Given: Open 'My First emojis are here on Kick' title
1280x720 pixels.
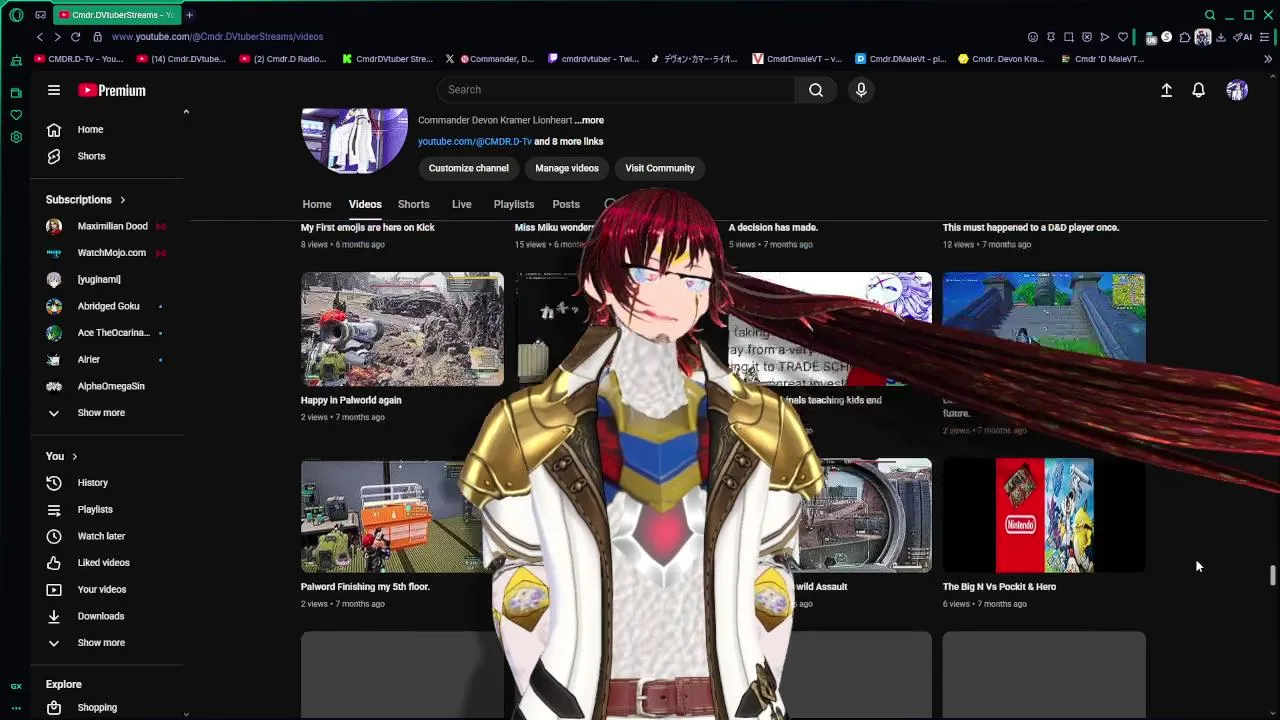Looking at the screenshot, I should pos(368,227).
